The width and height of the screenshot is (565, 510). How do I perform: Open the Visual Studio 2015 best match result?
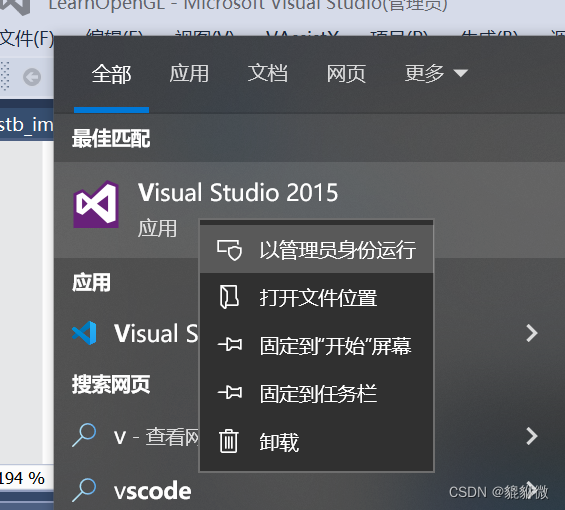310,210
